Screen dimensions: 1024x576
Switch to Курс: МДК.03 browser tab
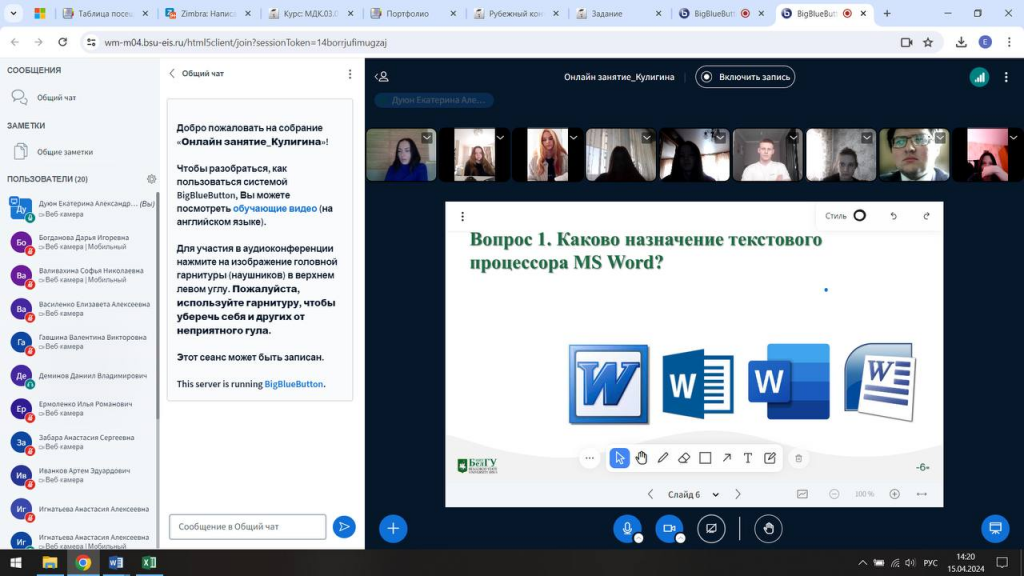pyautogui.click(x=310, y=13)
